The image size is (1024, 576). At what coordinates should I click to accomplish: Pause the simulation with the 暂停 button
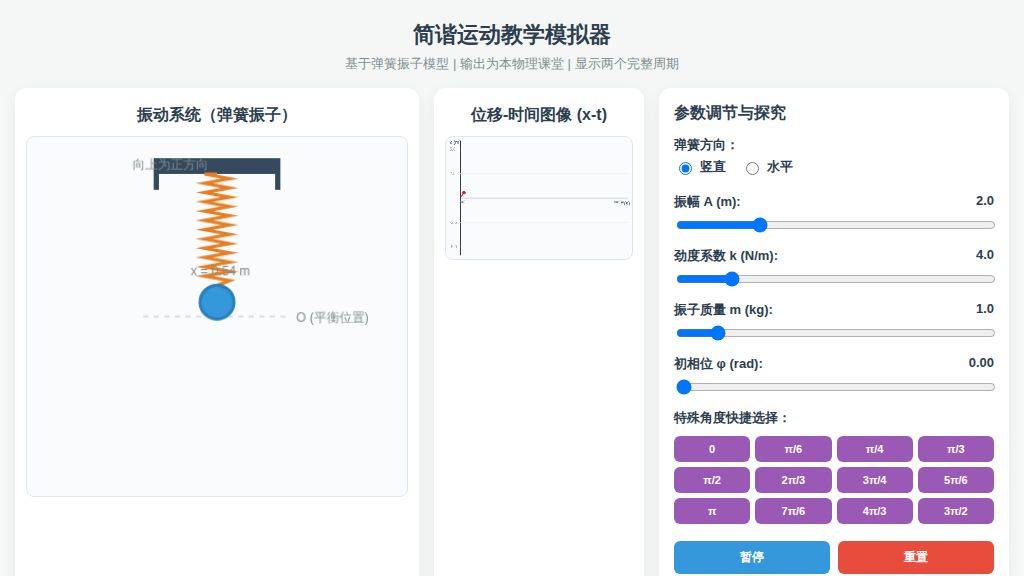[752, 557]
